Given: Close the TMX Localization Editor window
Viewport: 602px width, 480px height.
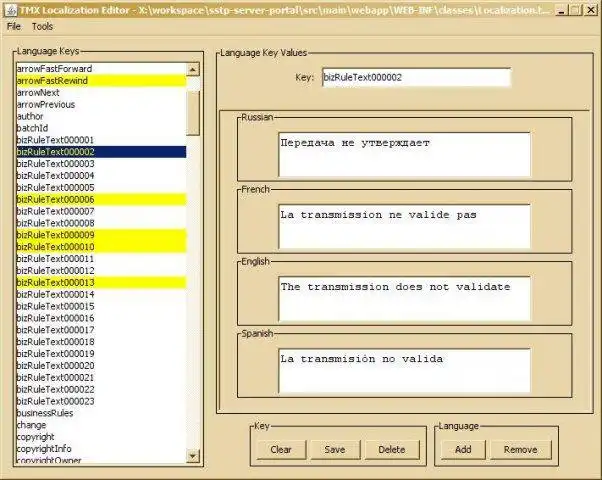Looking at the screenshot, I should [591, 10].
